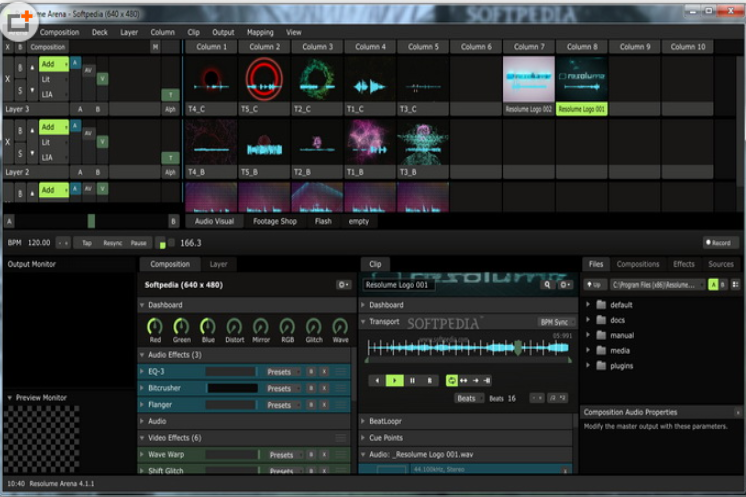Click the Distort dashboard knob

click(x=234, y=327)
